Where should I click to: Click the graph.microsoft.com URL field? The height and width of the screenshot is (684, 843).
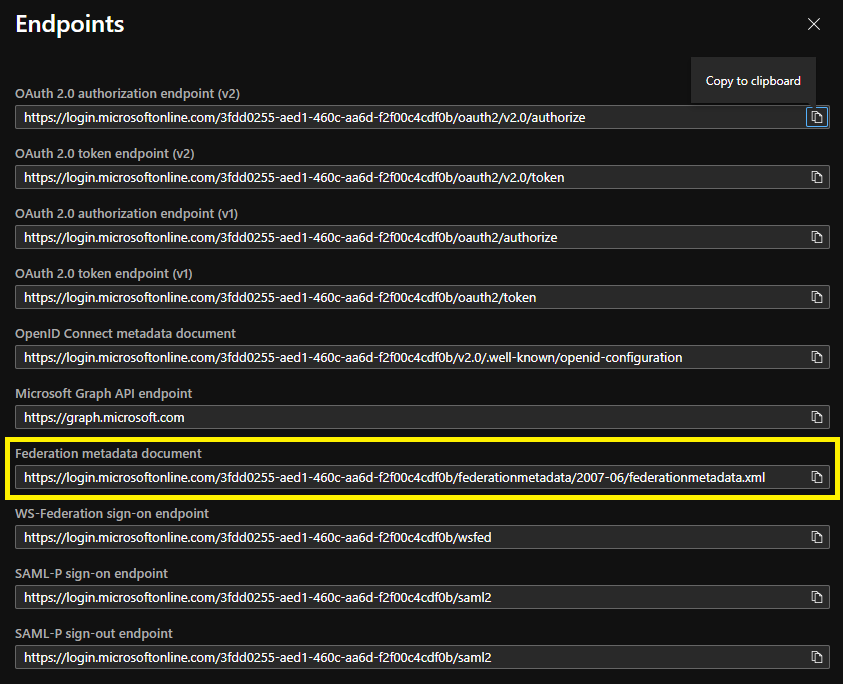point(410,417)
